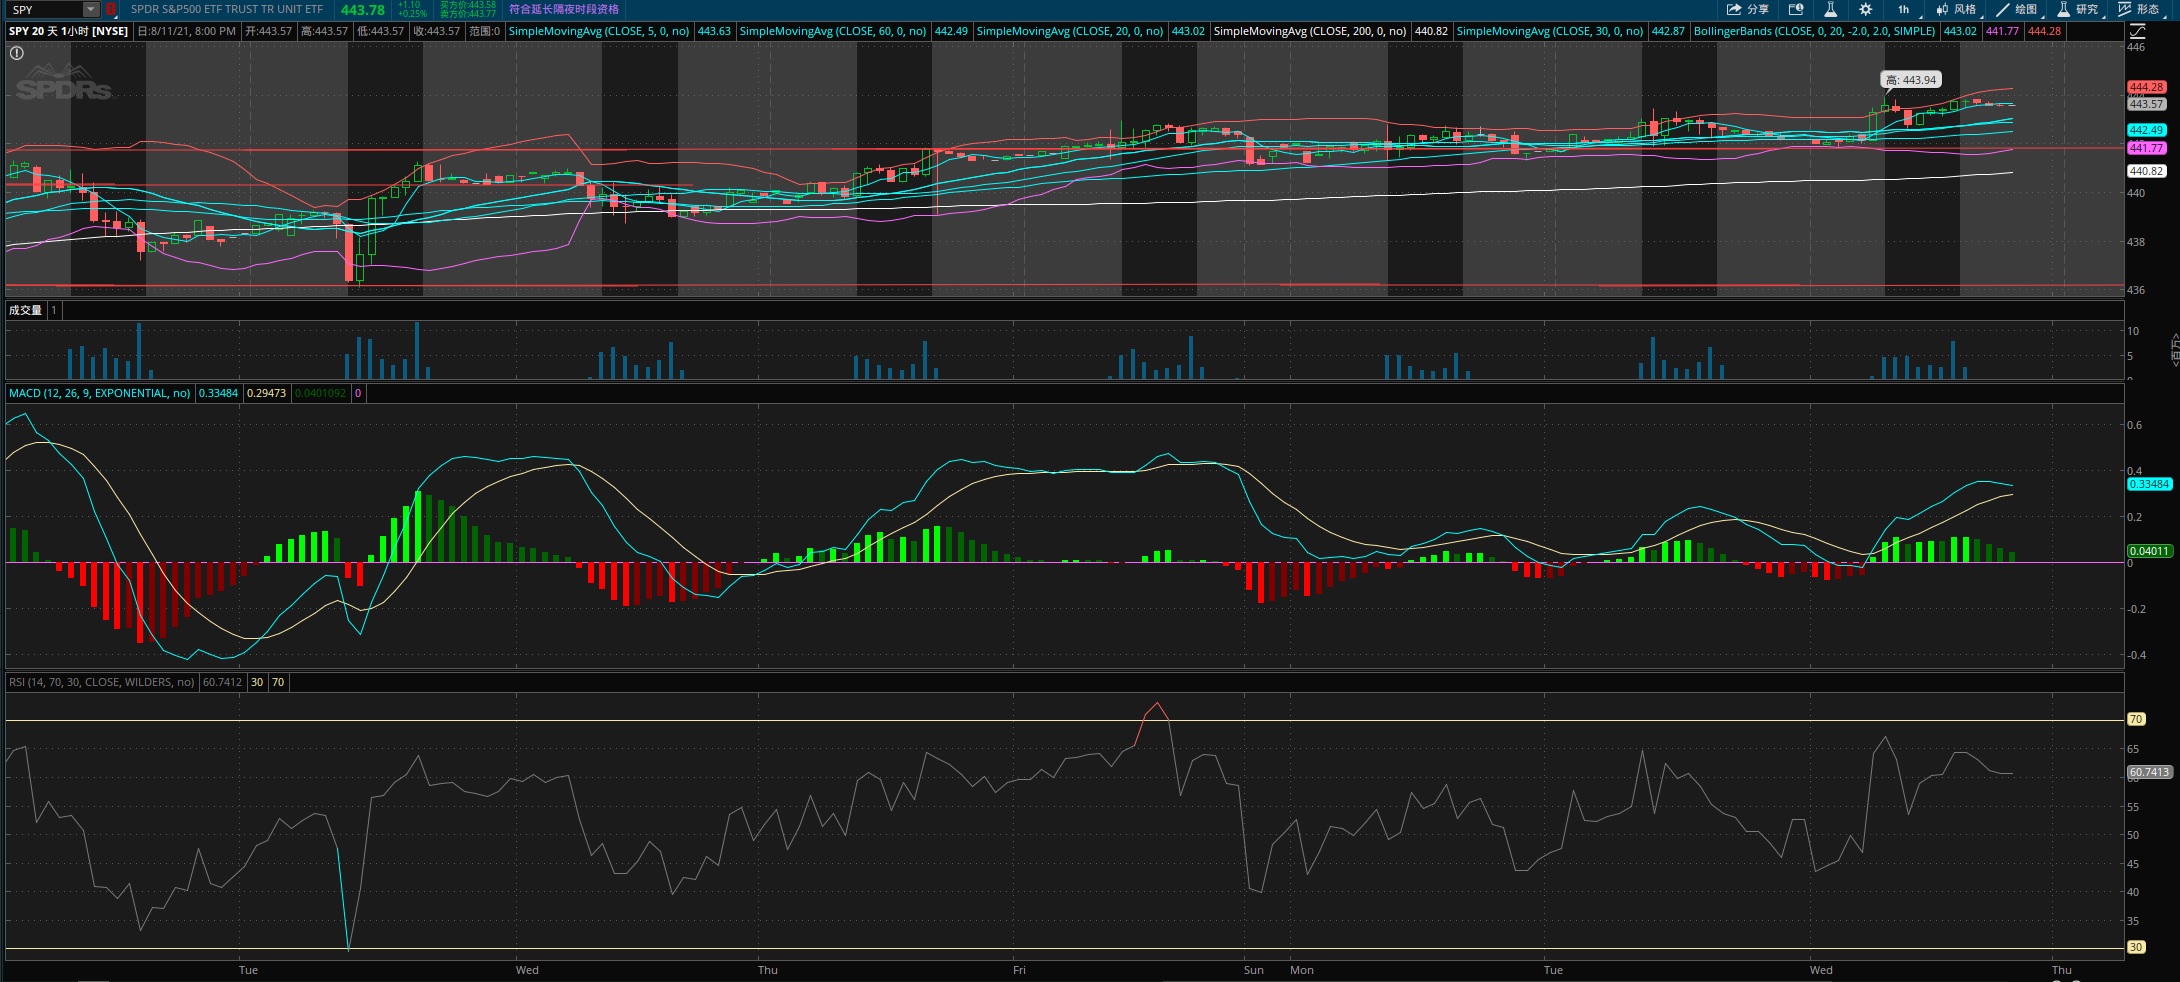2180x982 pixels.
Task: Click the magenta 441.77 price axis tag
Action: tap(2146, 148)
